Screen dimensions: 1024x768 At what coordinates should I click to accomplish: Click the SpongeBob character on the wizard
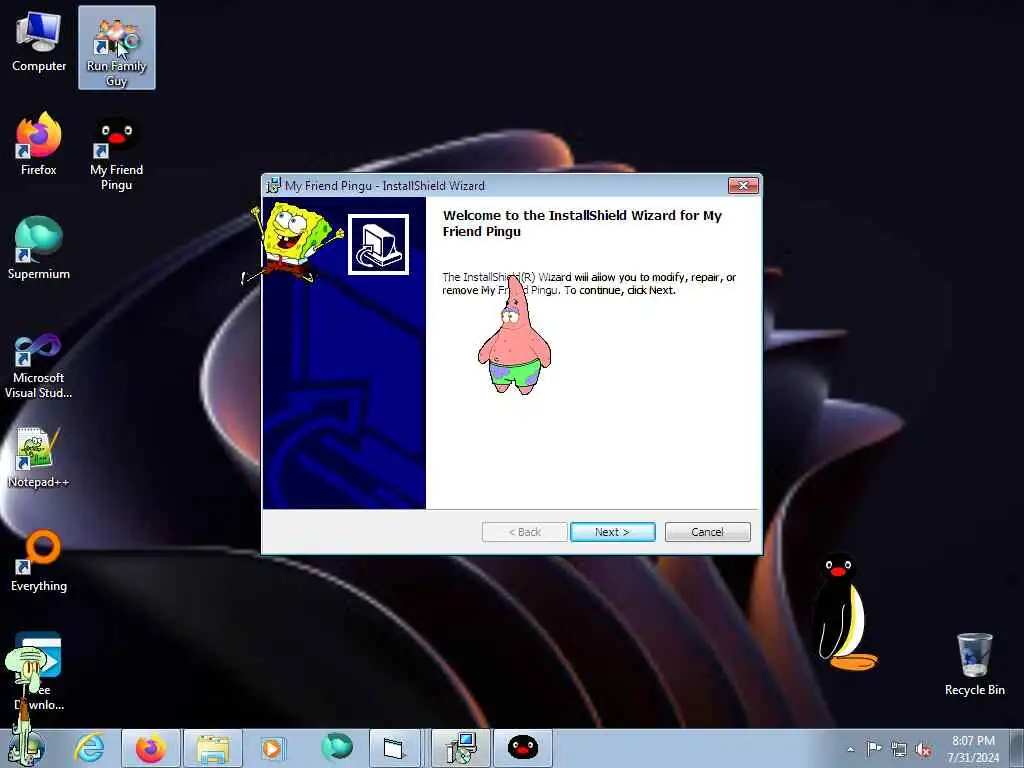coord(293,243)
